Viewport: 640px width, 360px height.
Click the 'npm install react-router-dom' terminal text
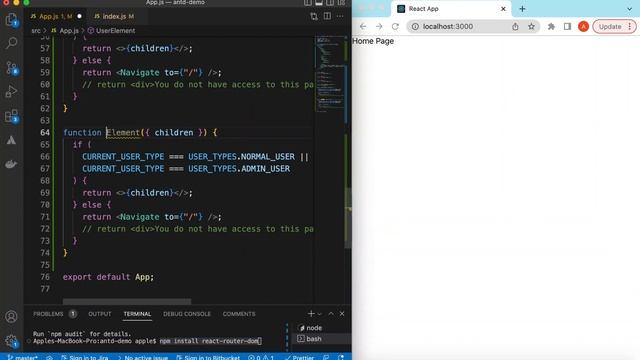209,341
